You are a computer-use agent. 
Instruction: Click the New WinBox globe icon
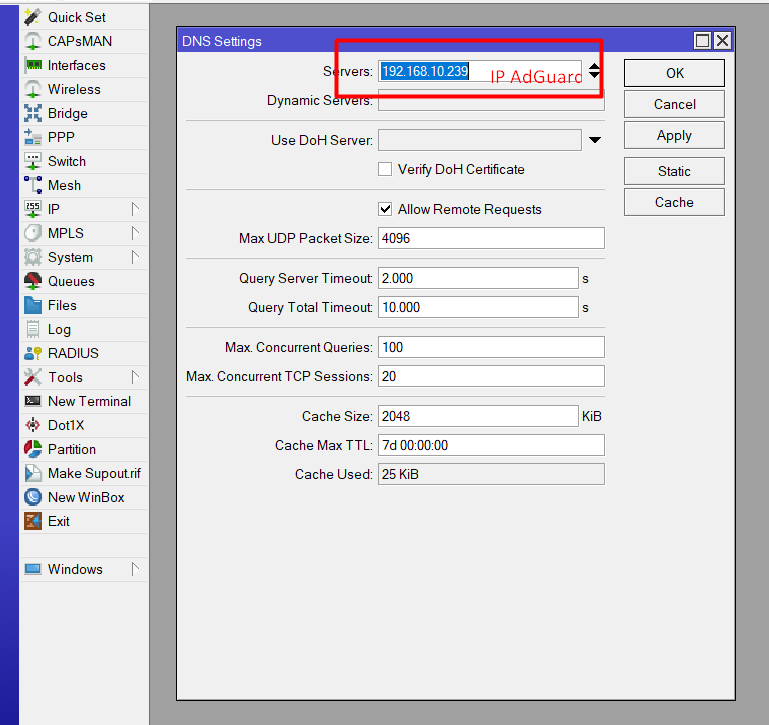tap(32, 497)
